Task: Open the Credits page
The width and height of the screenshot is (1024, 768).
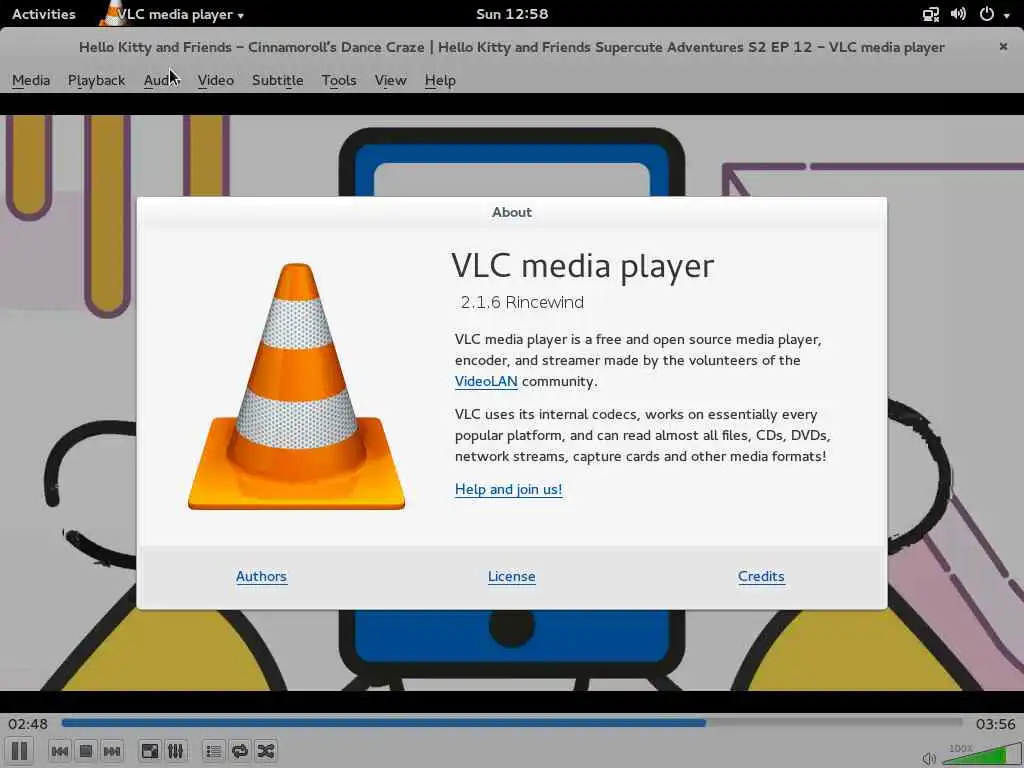Action: pyautogui.click(x=761, y=576)
